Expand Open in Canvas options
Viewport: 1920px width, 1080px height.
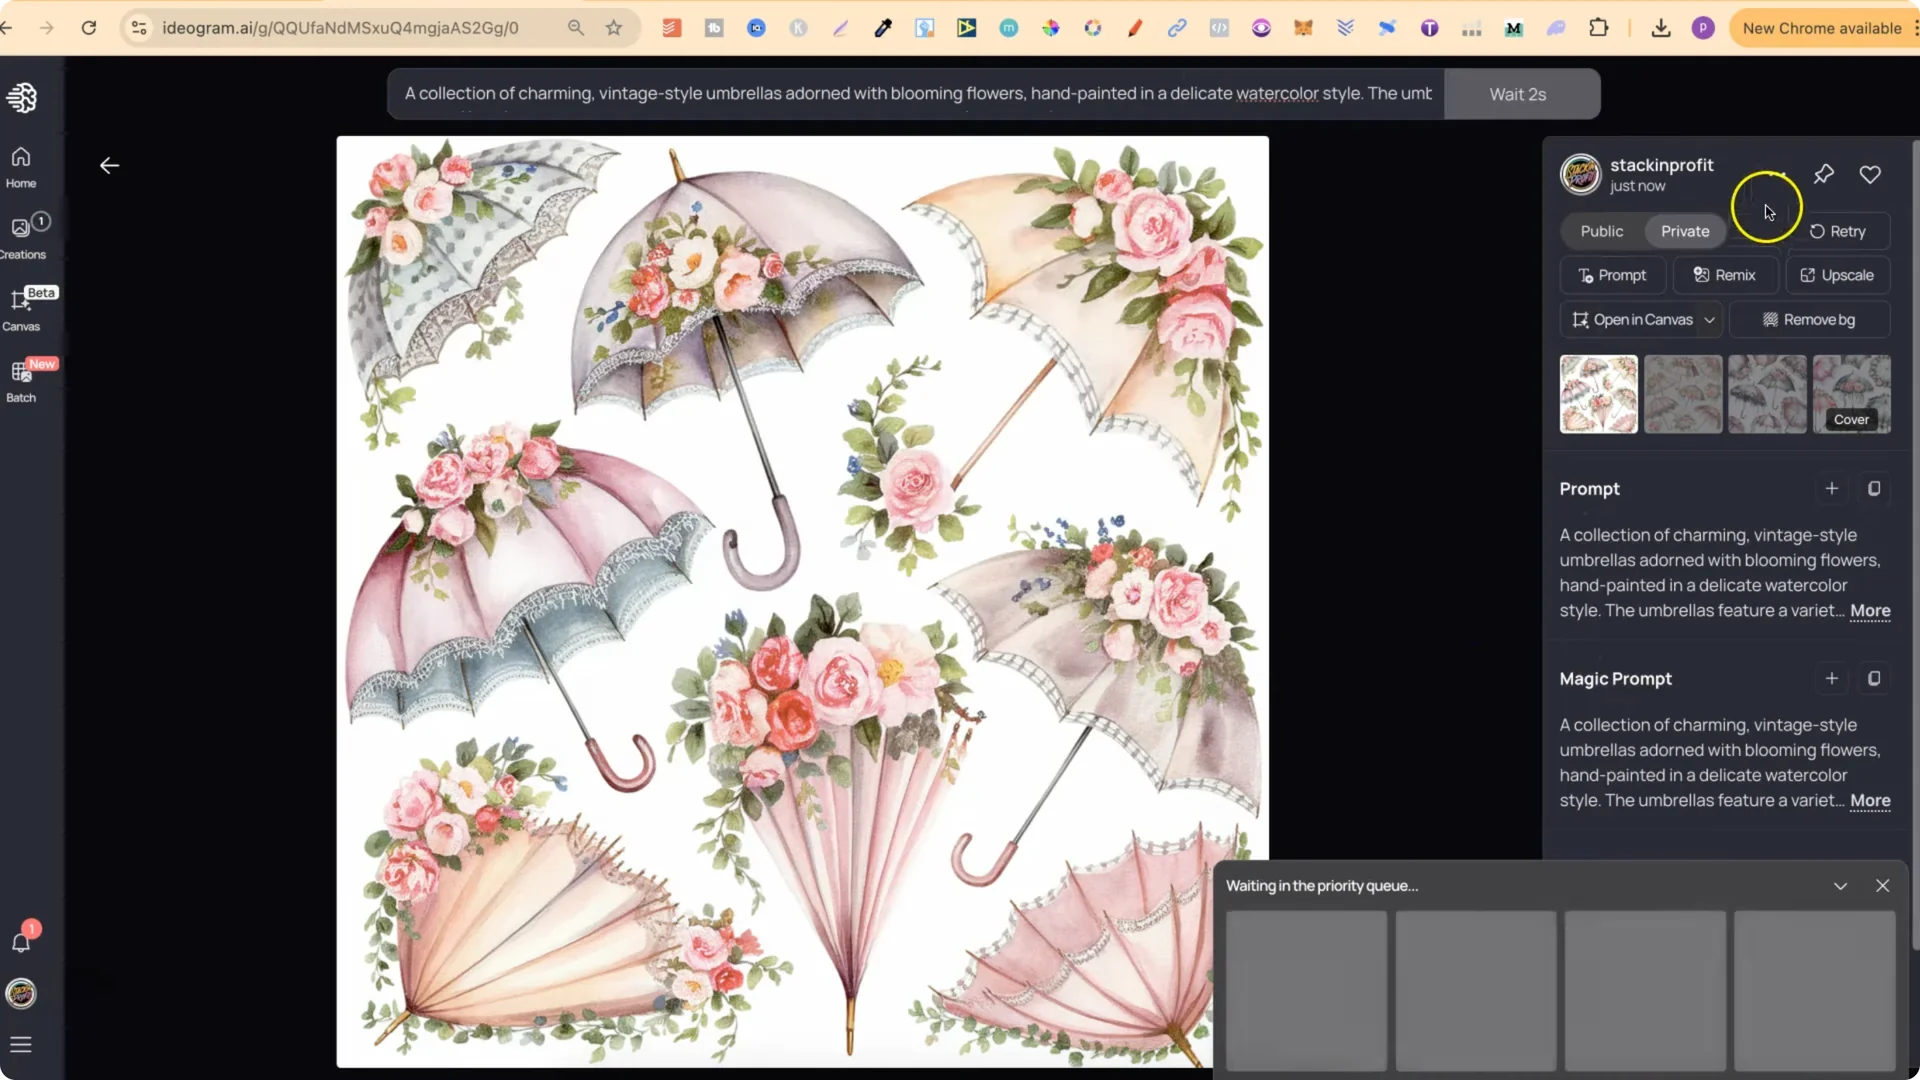click(1710, 319)
